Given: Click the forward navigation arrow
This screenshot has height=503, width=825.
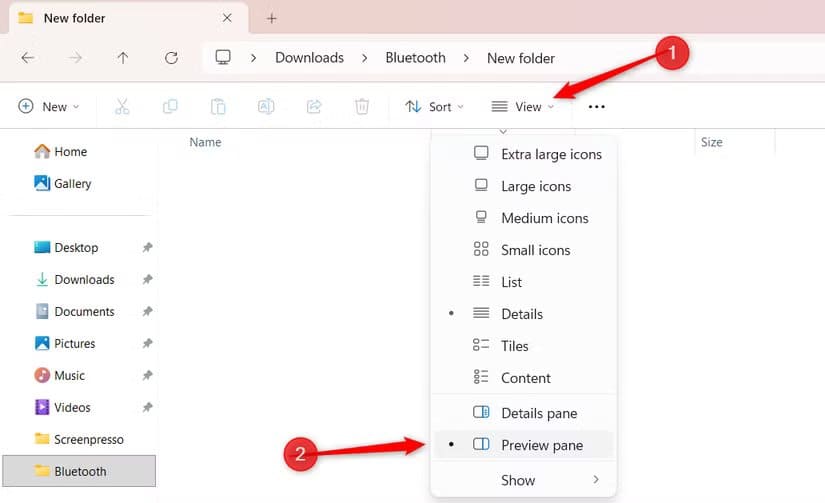Looking at the screenshot, I should (76, 57).
